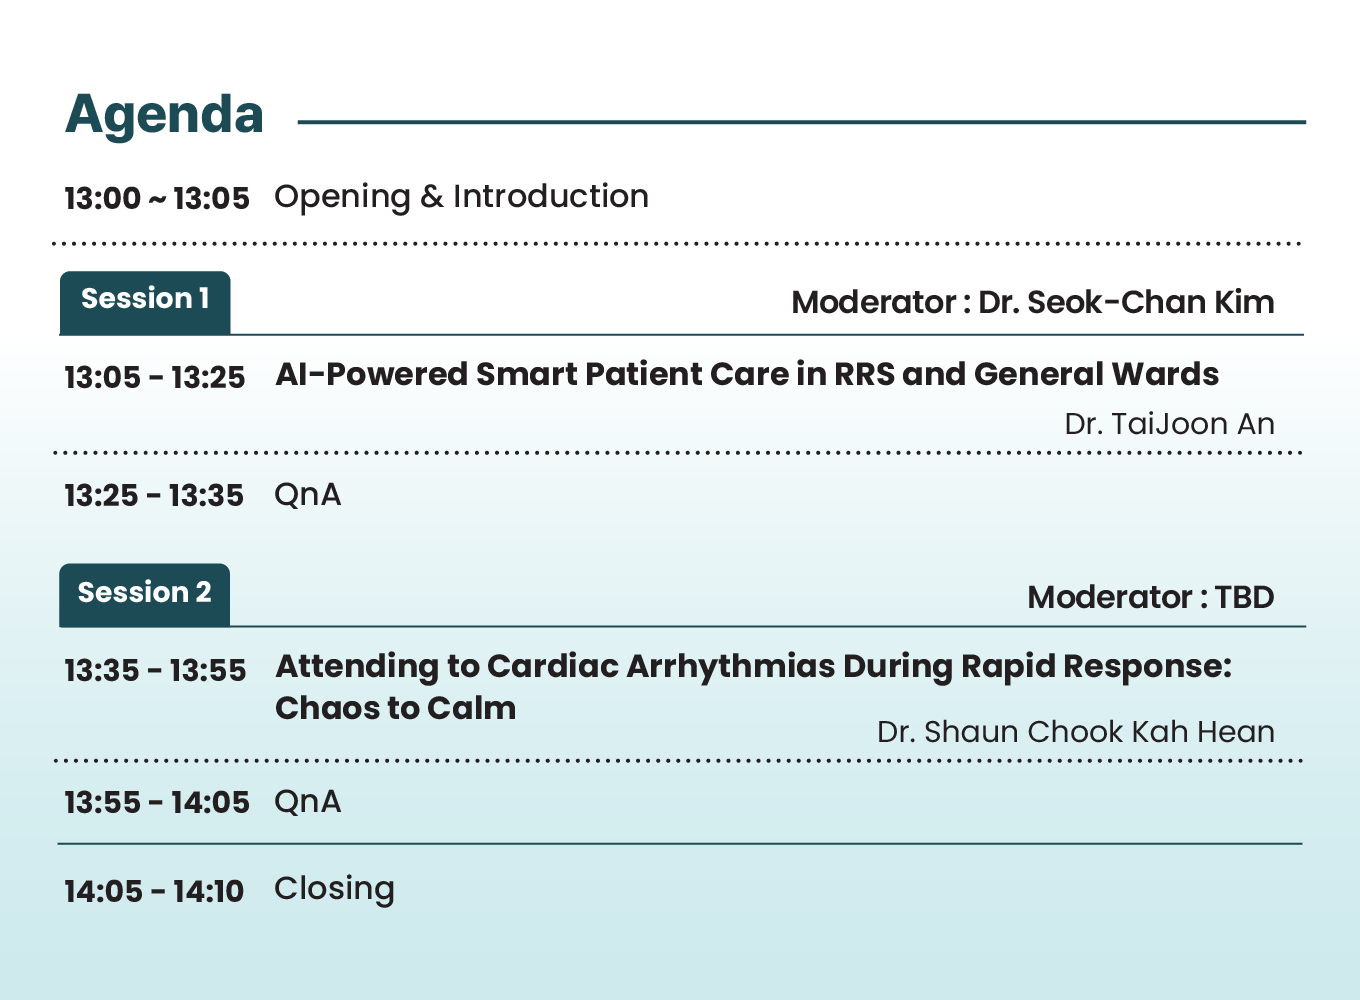Click the QnA entry at 13:25
Screen dimensions: 1360x1000
pyautogui.click(x=307, y=495)
